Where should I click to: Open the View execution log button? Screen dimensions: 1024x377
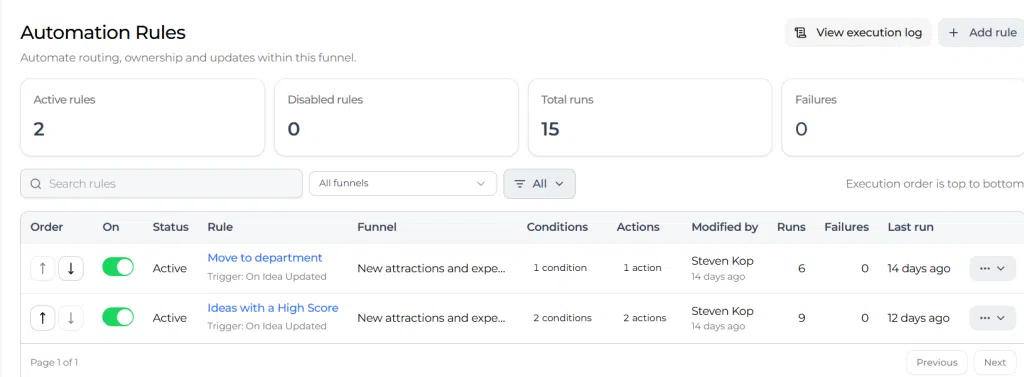[858, 33]
